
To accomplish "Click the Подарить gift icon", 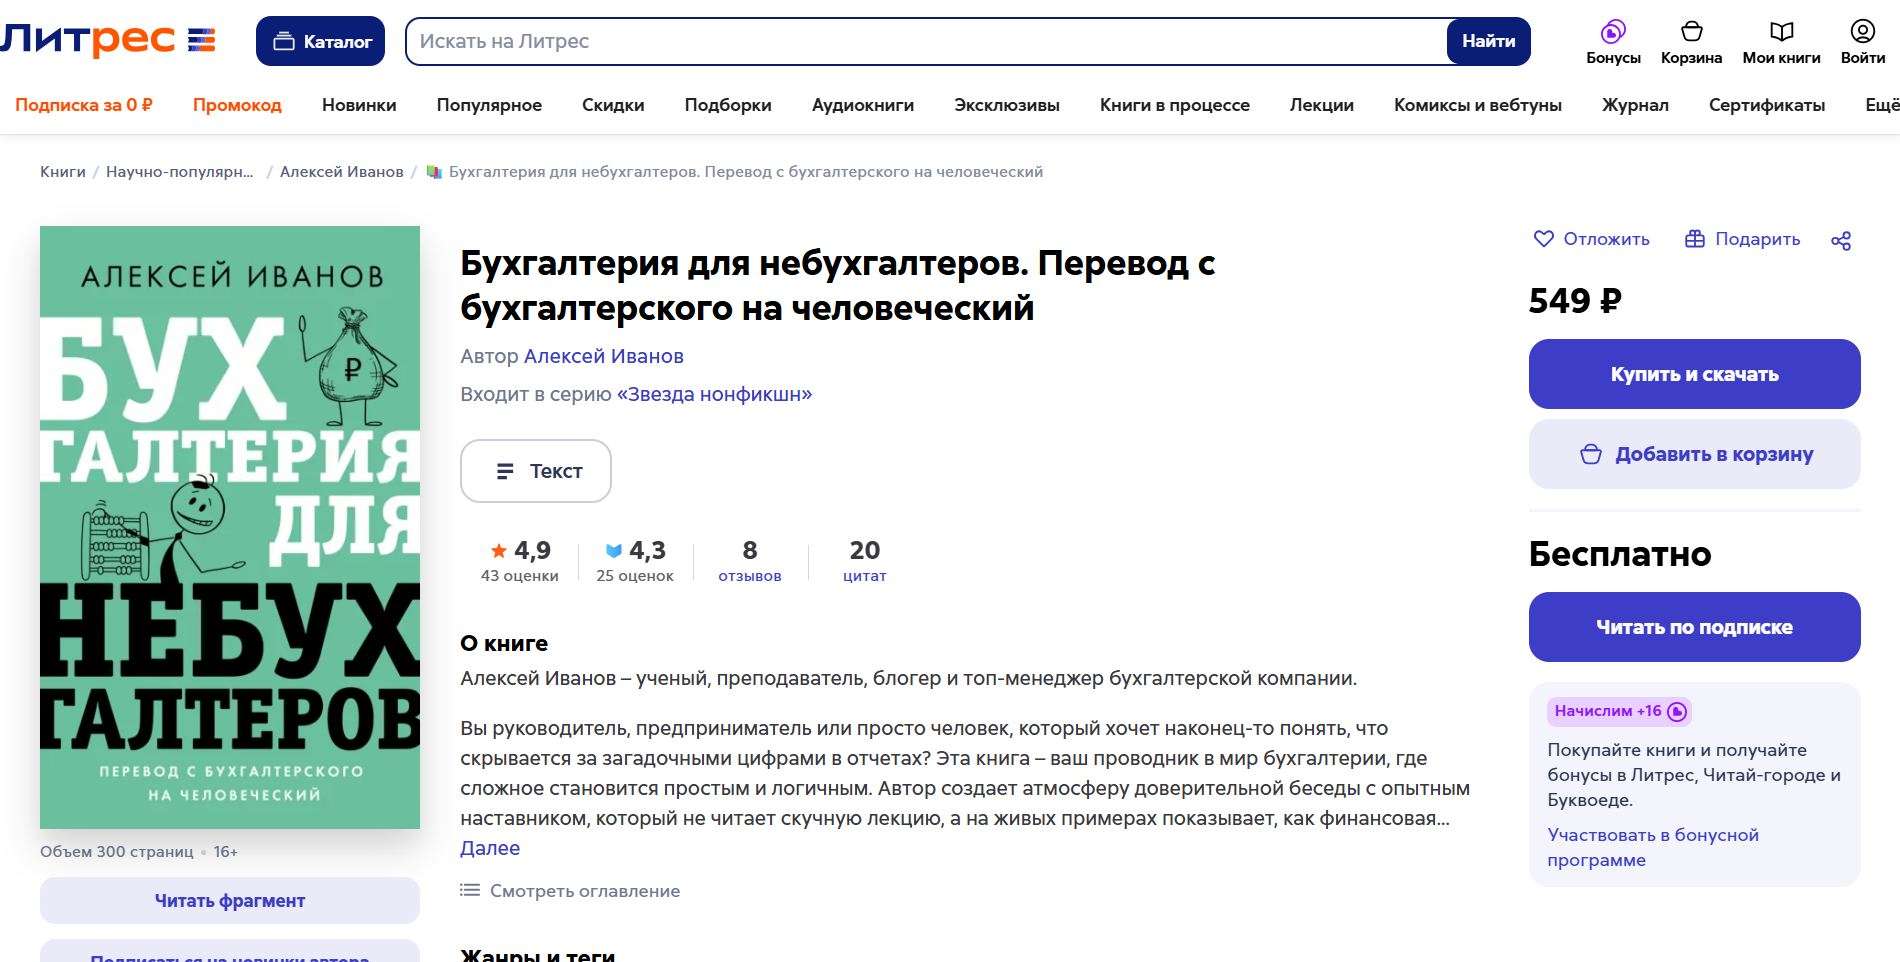I will [1694, 239].
